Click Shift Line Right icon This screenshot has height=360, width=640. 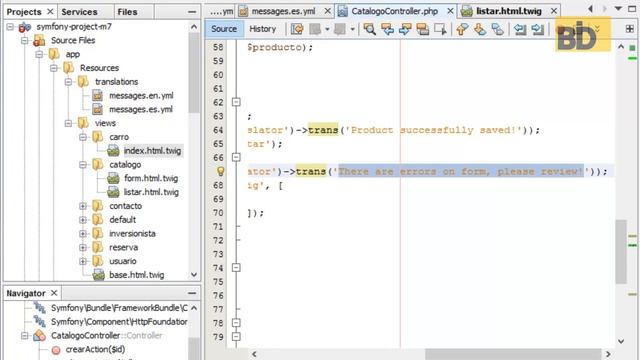coord(538,29)
